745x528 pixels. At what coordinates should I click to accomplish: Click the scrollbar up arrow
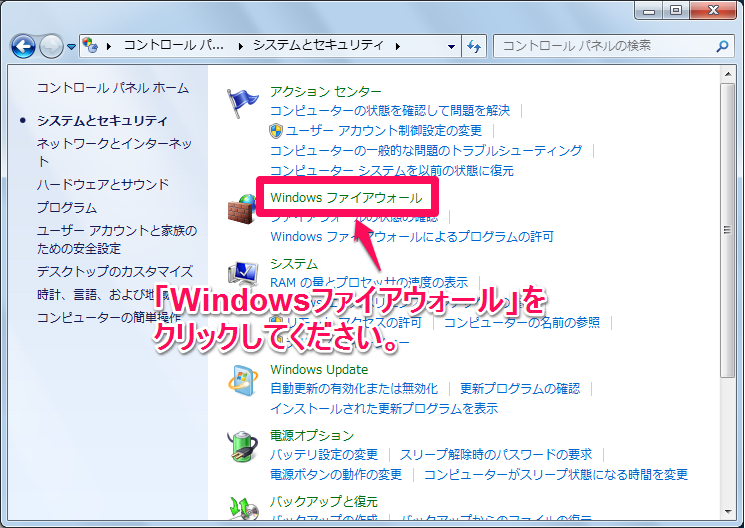coord(727,74)
